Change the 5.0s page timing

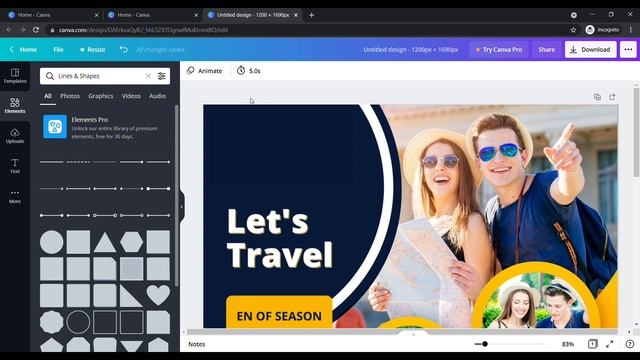tap(249, 71)
